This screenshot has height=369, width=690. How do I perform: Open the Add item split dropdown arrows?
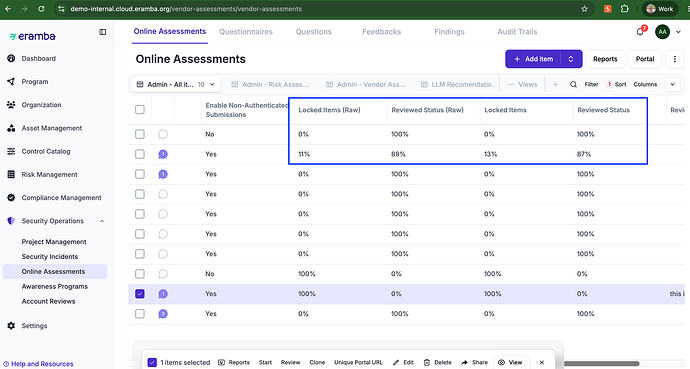(x=571, y=59)
